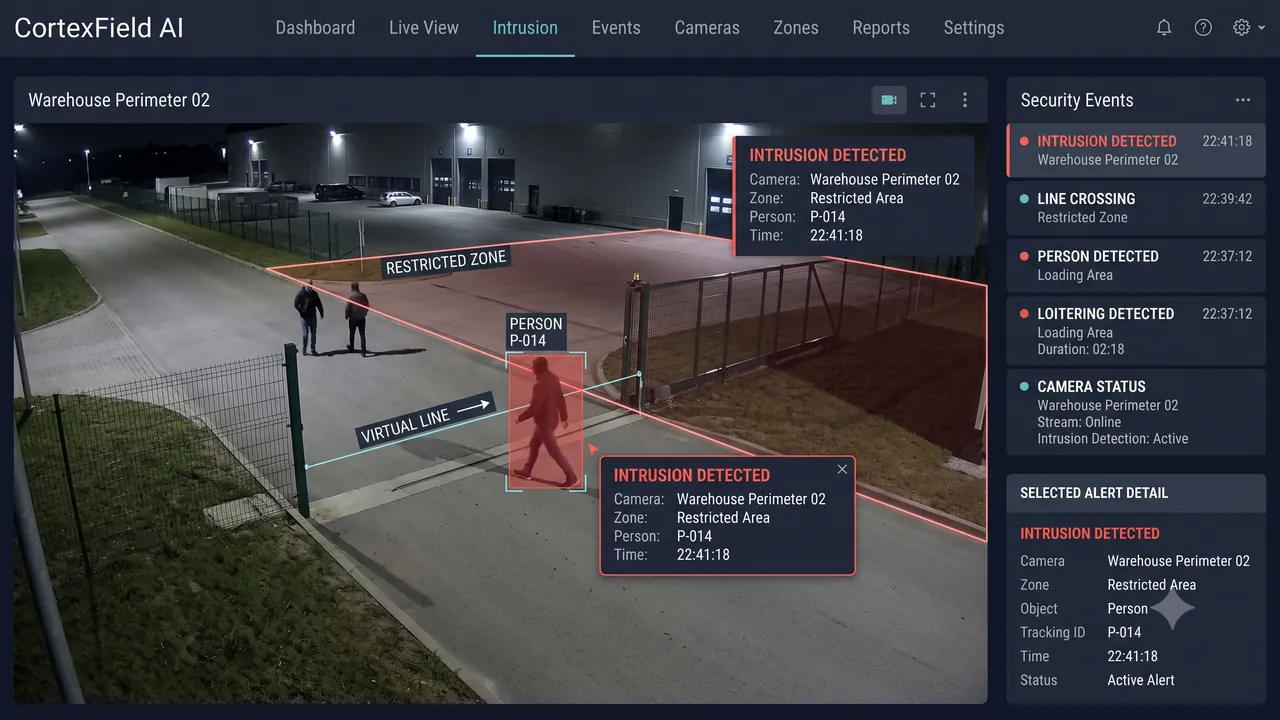This screenshot has width=1280, height=720.
Task: Click the top overlay INTRUSION DETECTED title
Action: pyautogui.click(x=828, y=155)
